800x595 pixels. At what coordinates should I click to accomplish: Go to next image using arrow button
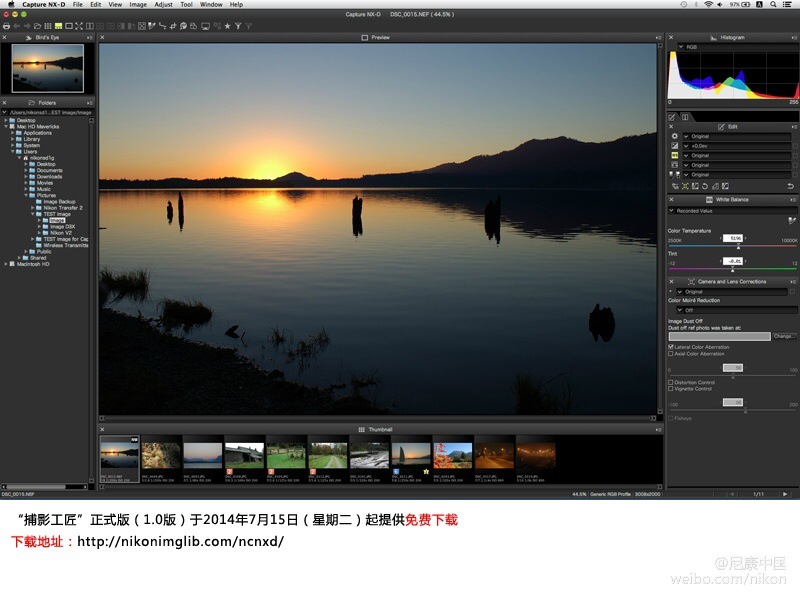point(784,494)
